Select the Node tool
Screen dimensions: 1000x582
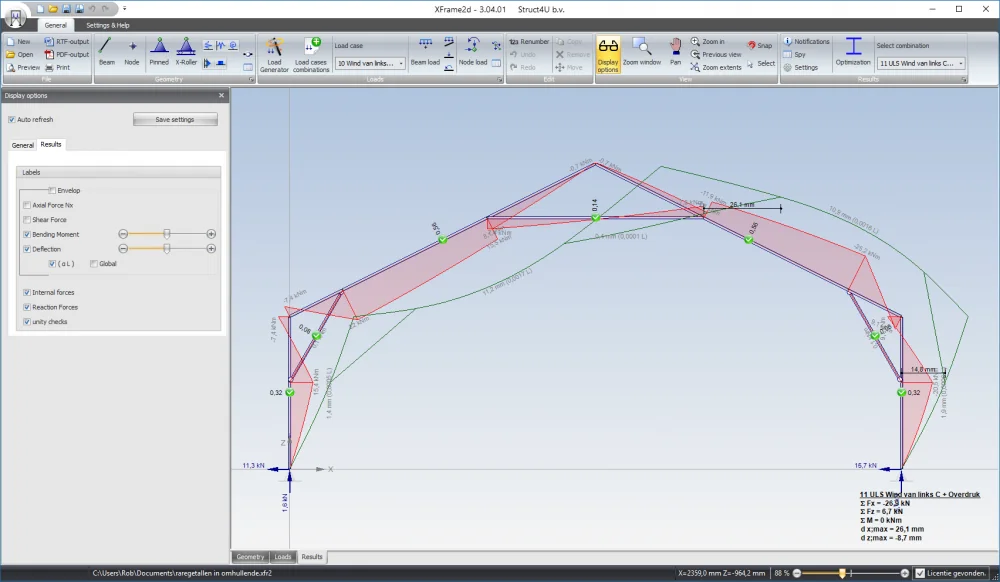coord(131,52)
